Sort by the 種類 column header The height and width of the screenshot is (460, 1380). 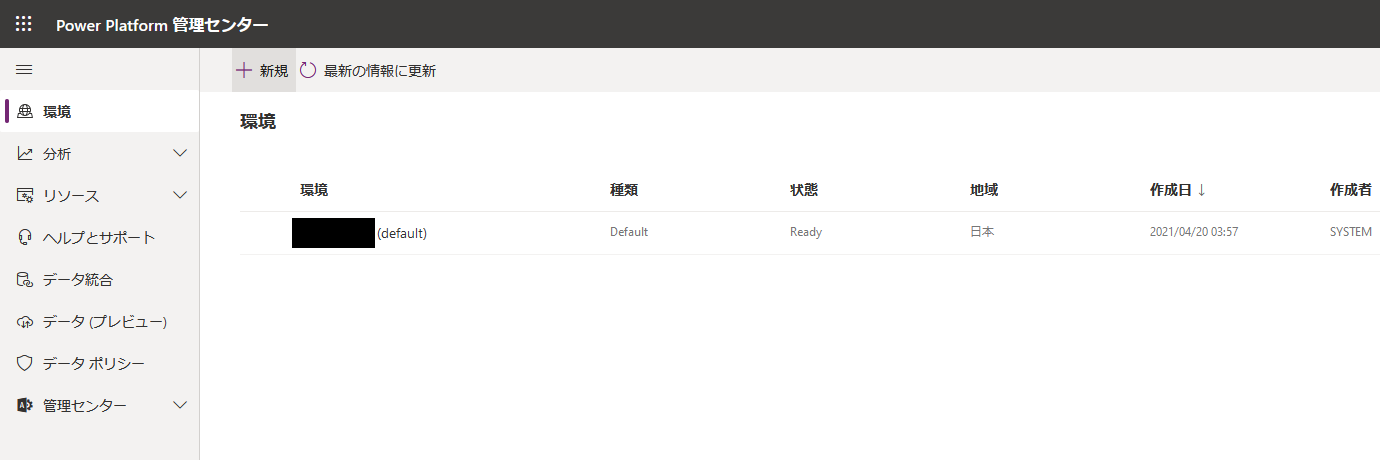624,190
